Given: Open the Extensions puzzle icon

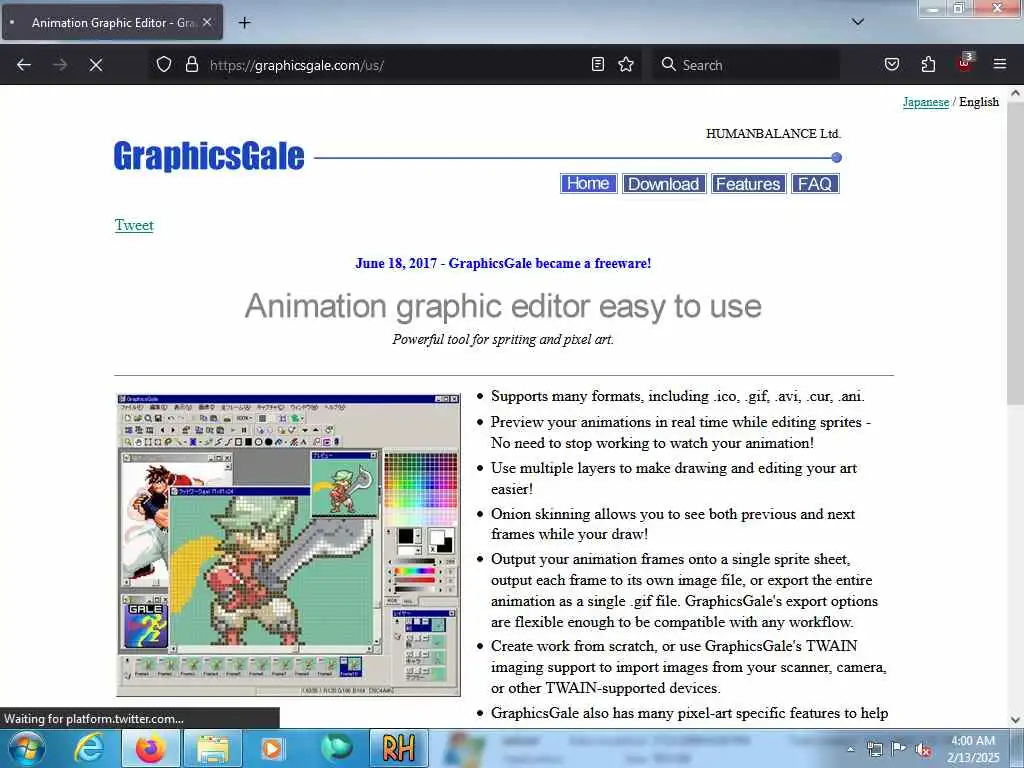Looking at the screenshot, I should pos(928,65).
